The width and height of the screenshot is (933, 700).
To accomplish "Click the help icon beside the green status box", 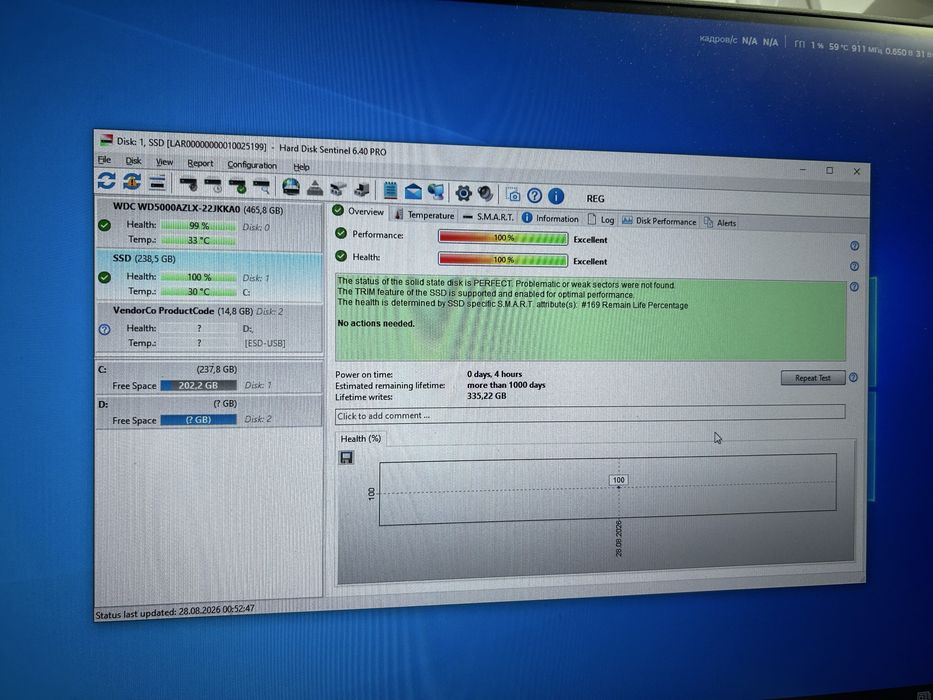I will [854, 286].
